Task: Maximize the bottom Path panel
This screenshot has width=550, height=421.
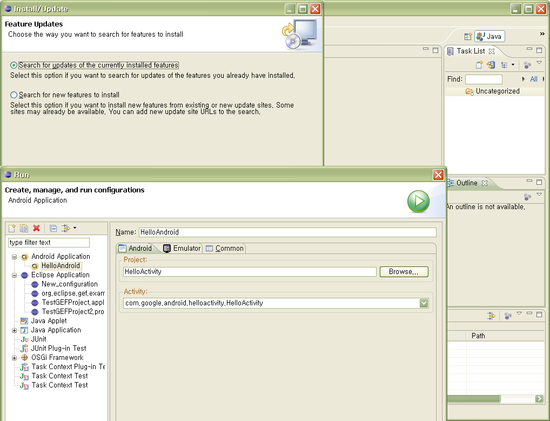Action: [539, 315]
